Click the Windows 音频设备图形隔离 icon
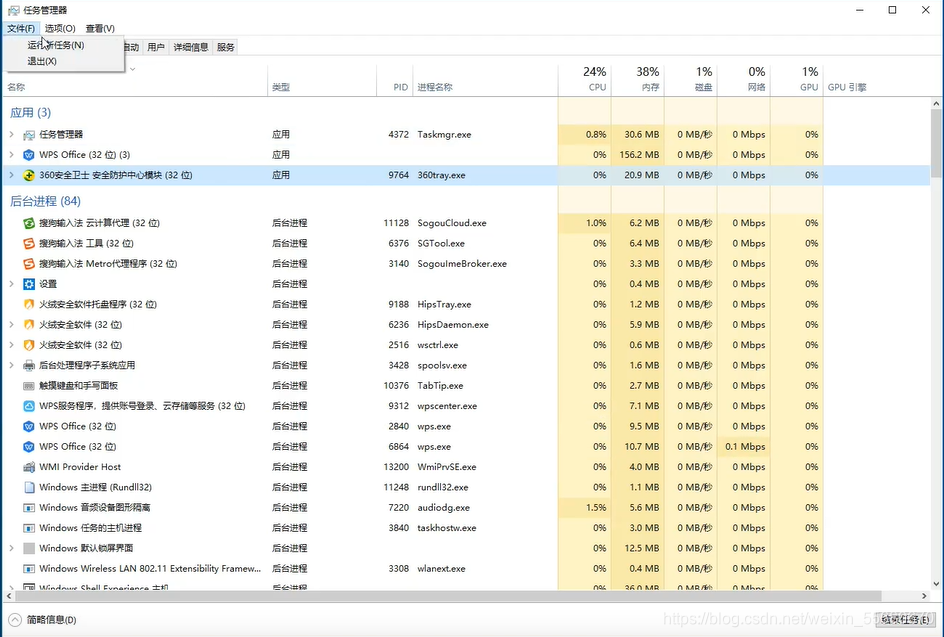The width and height of the screenshot is (944, 637). [x=29, y=508]
